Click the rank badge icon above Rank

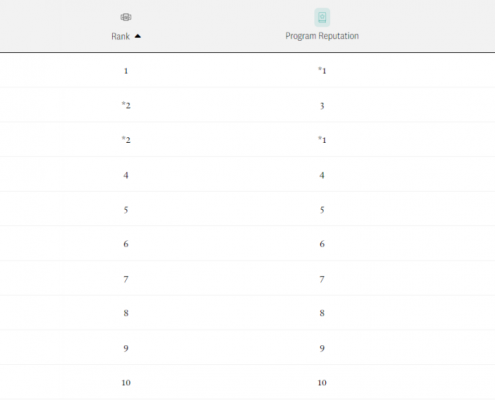pyautogui.click(x=126, y=17)
